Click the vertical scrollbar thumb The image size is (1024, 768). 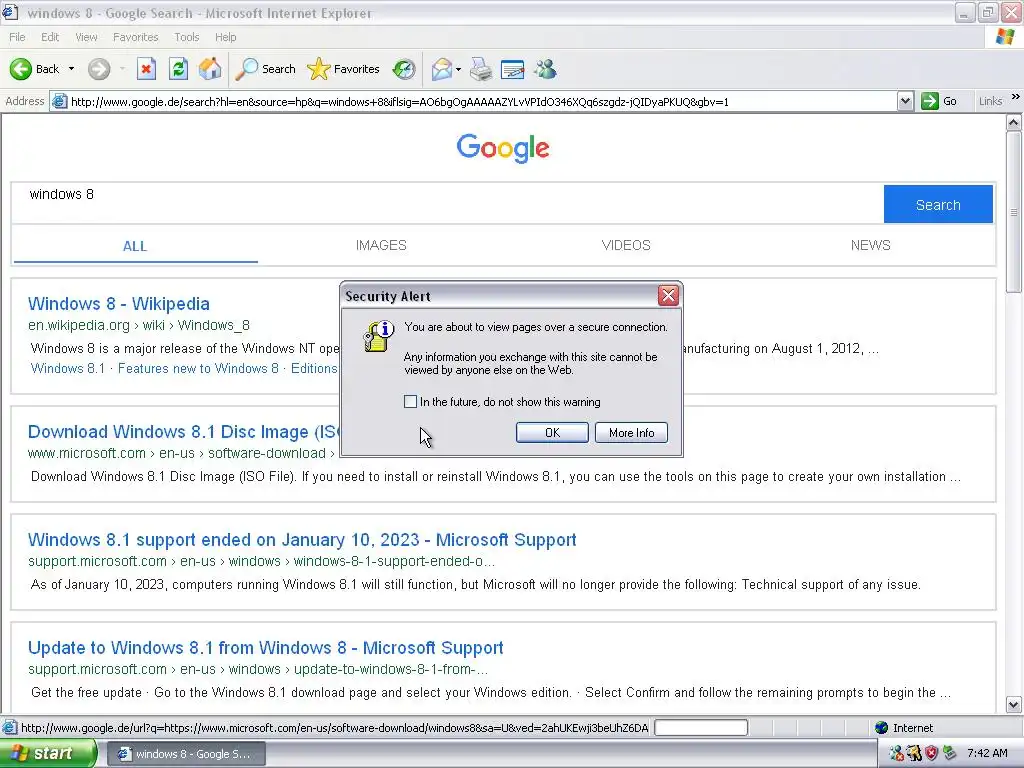[x=1014, y=212]
